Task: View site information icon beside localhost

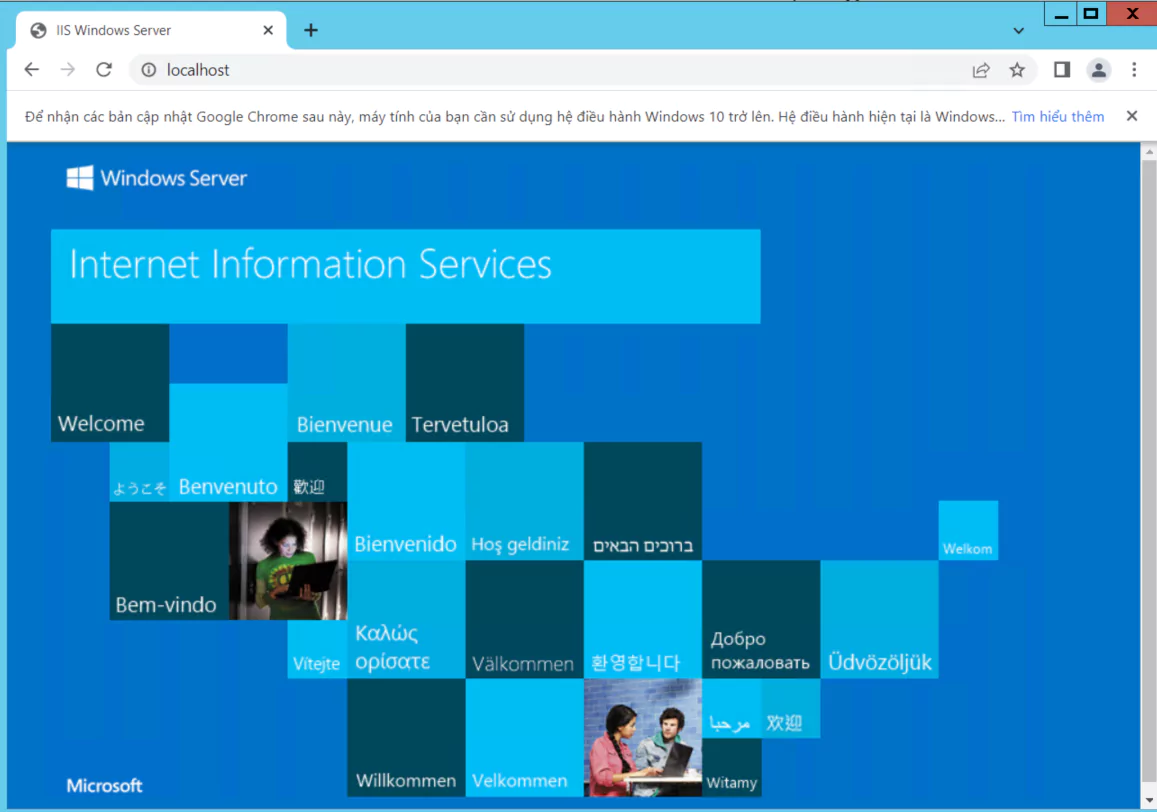Action: click(x=149, y=69)
